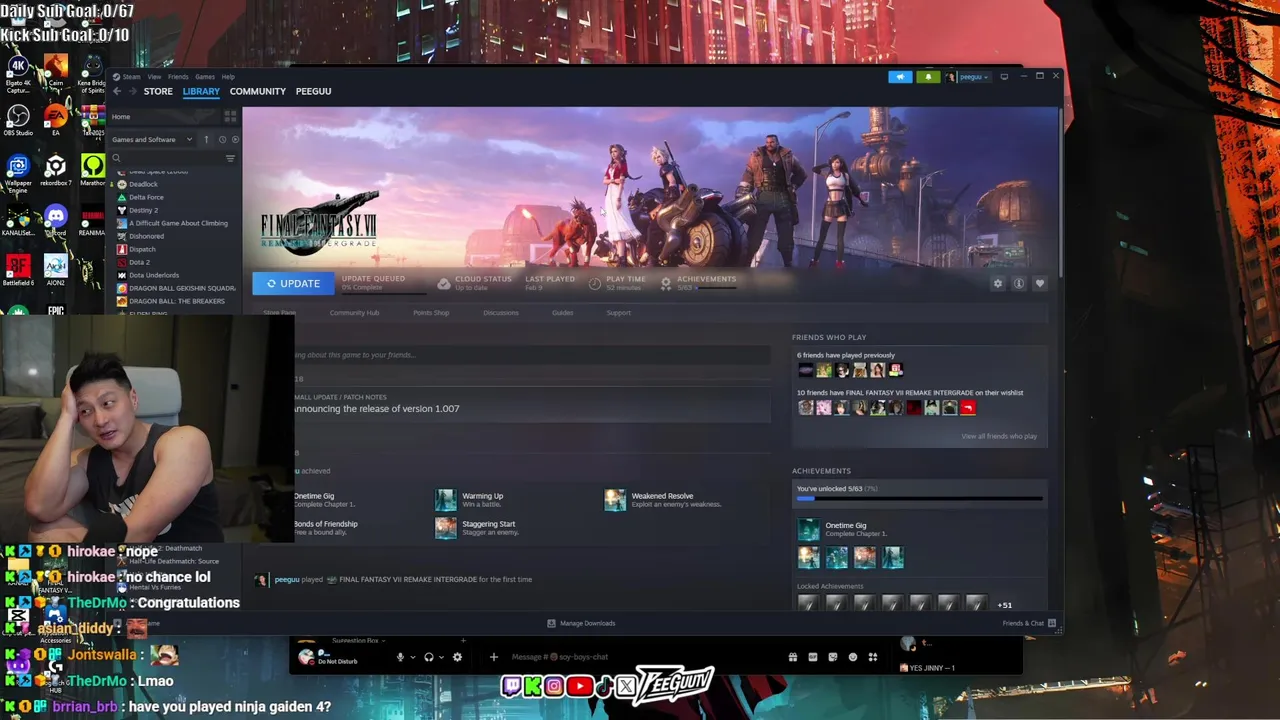1280x720 pixels.
Task: Mute the Discord microphone
Action: pos(400,657)
